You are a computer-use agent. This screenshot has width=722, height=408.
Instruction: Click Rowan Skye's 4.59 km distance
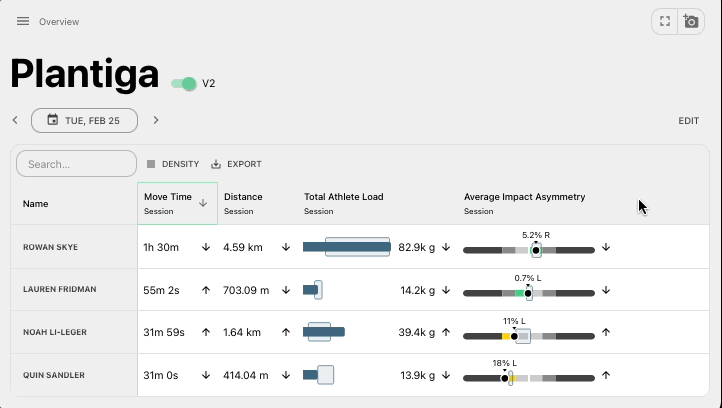click(x=243, y=247)
